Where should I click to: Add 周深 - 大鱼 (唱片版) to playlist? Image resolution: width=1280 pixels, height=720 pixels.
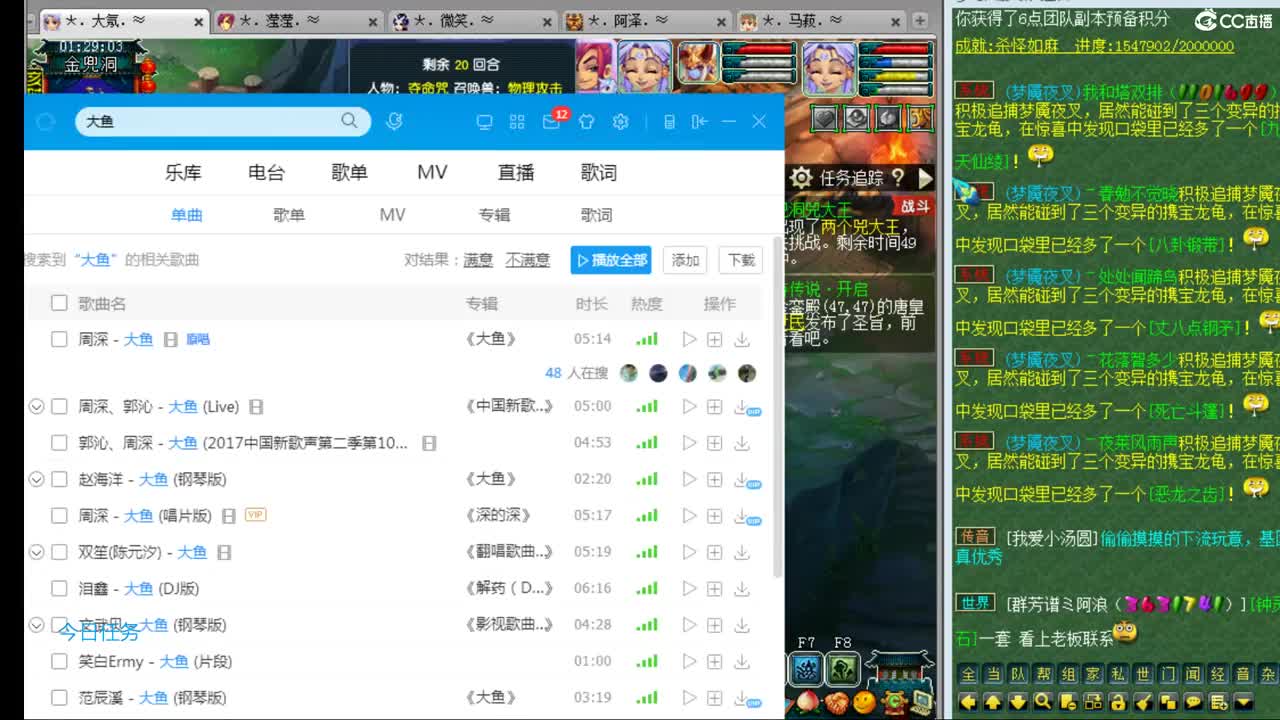coord(714,516)
